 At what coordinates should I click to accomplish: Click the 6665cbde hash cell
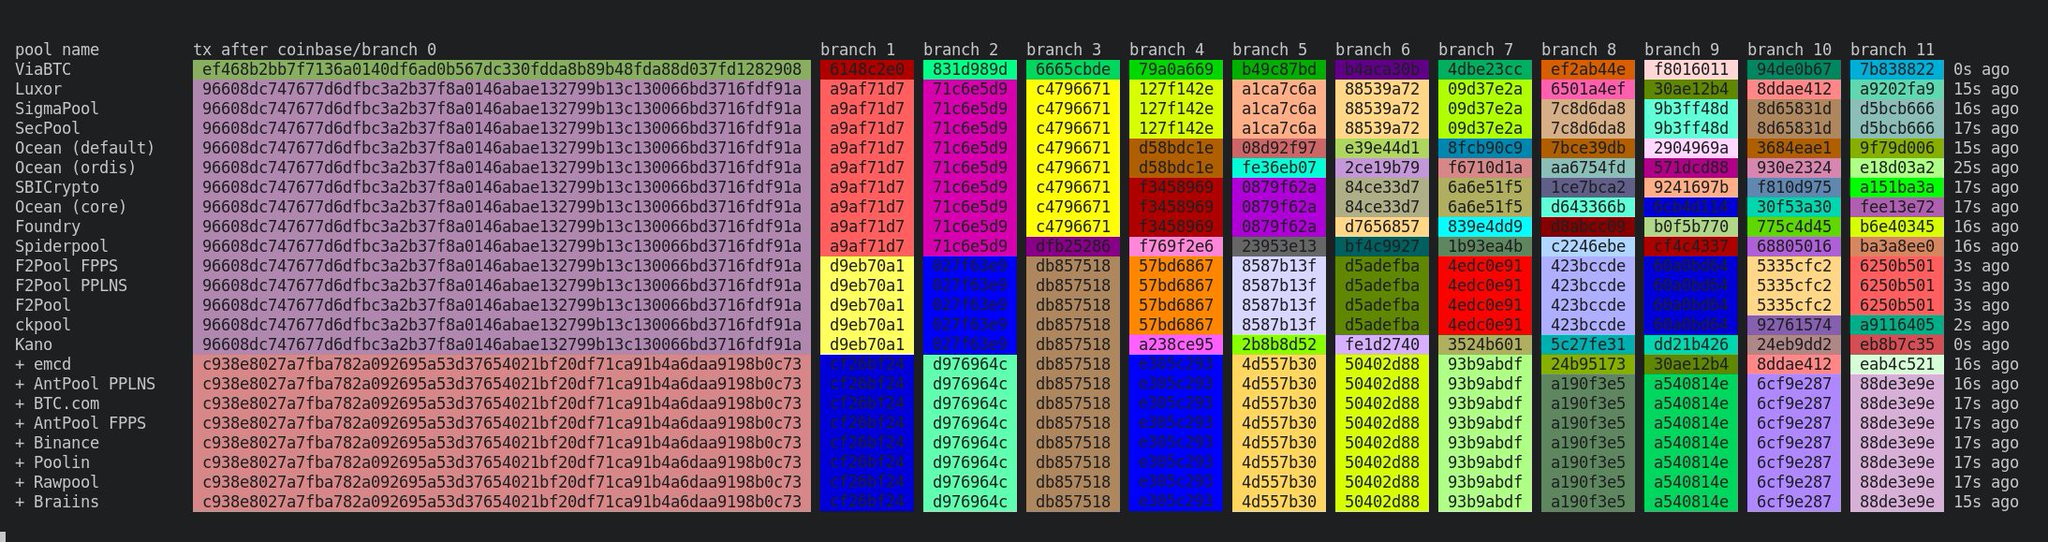[1073, 70]
